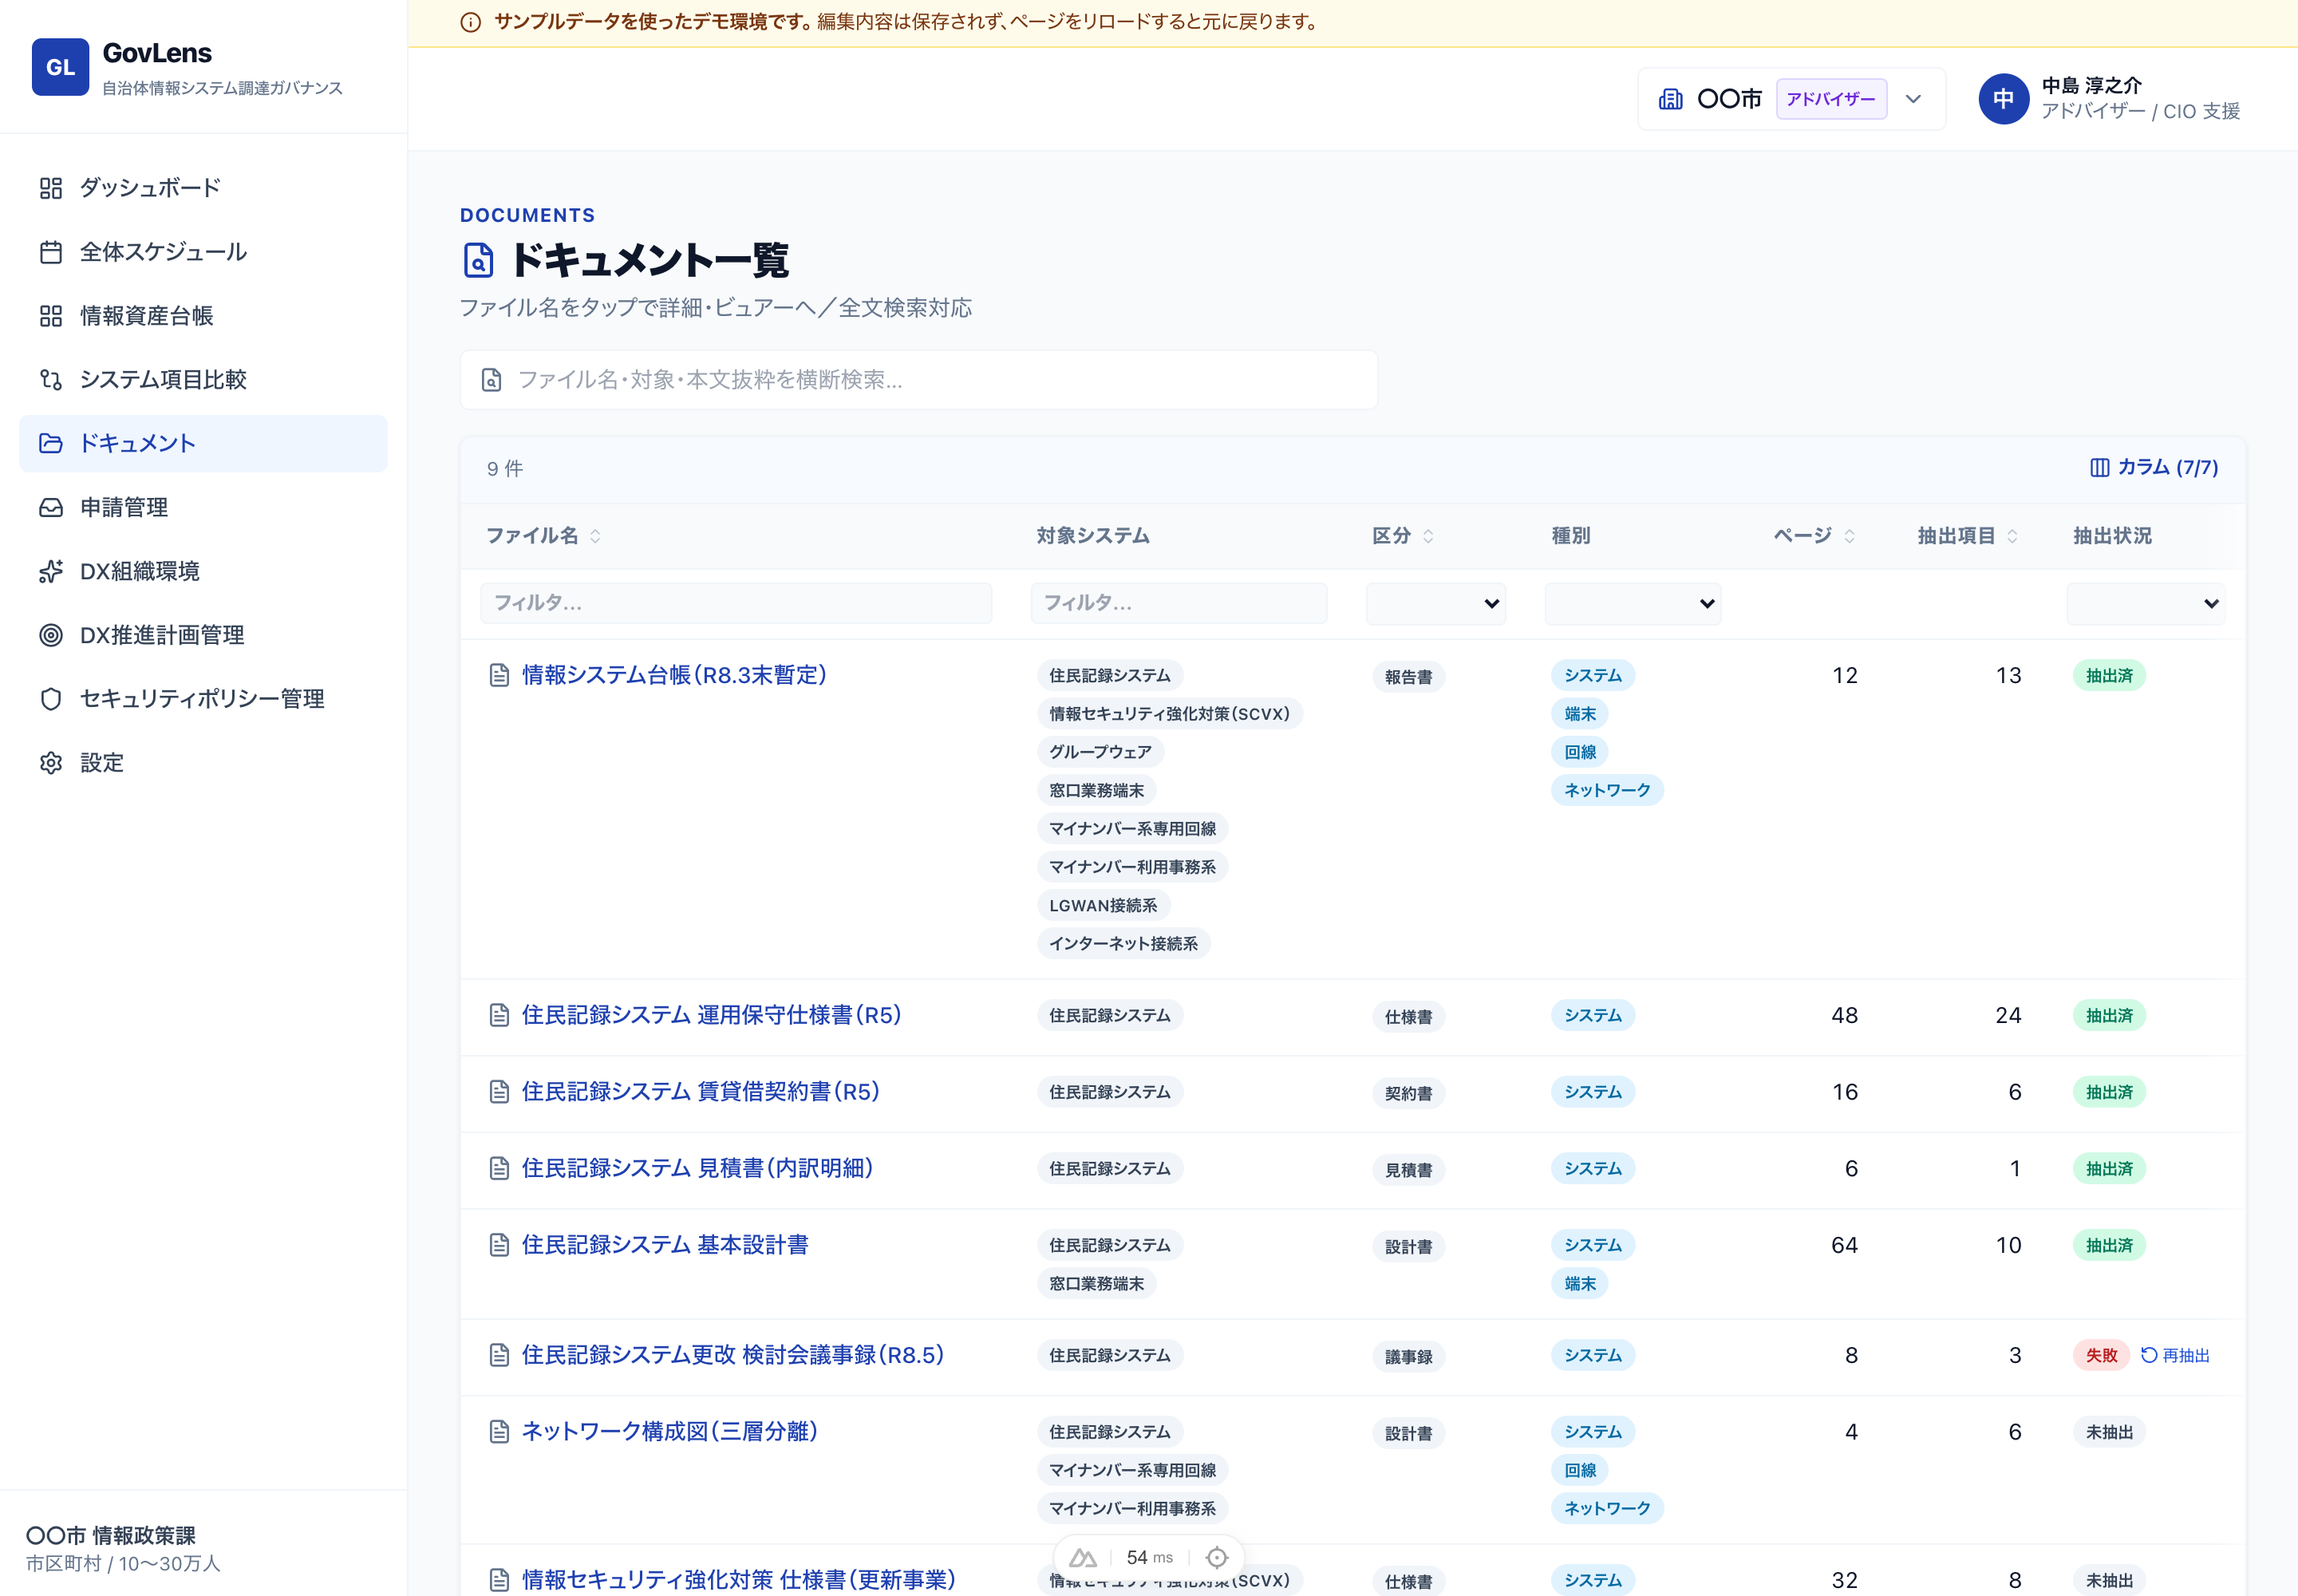This screenshot has height=1596, width=2298.
Task: Open the 抽出状況 filter dropdown
Action: click(x=2146, y=604)
